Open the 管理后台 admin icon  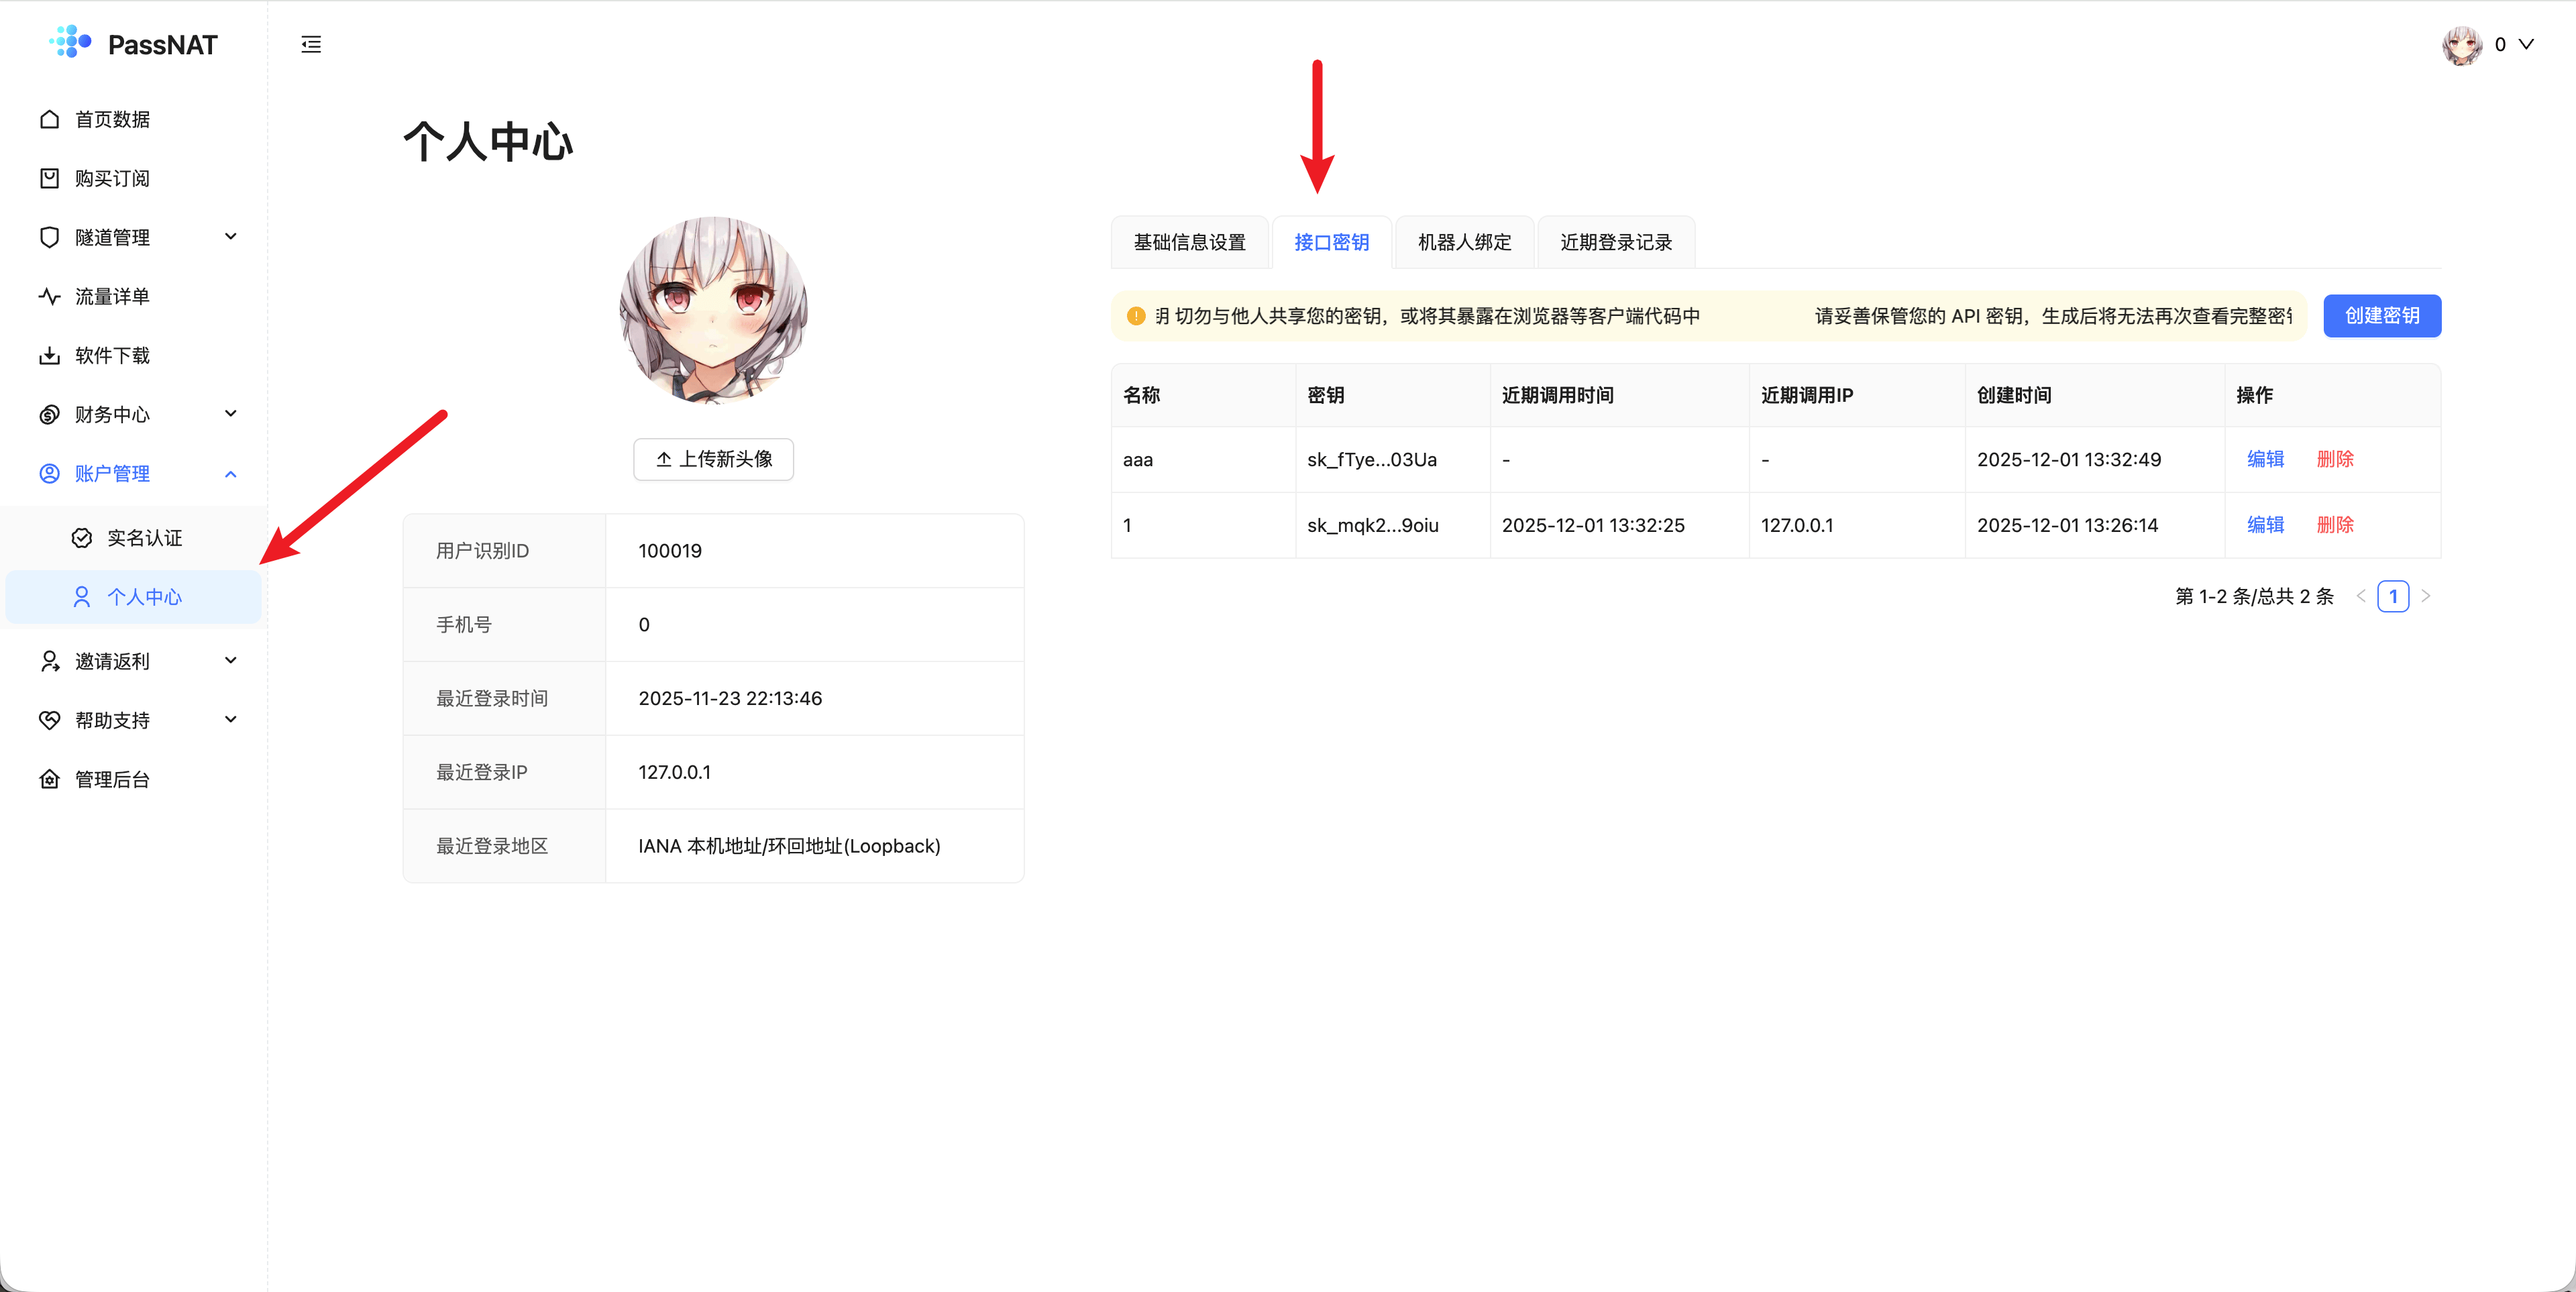point(49,779)
